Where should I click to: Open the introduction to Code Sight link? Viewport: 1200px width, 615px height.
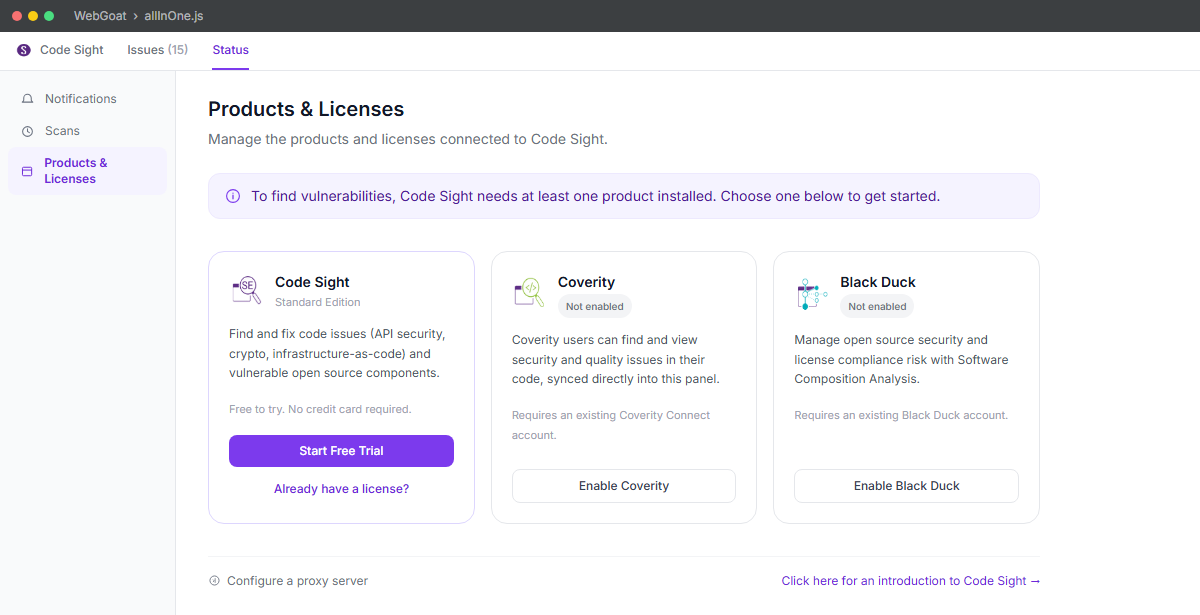pos(911,581)
